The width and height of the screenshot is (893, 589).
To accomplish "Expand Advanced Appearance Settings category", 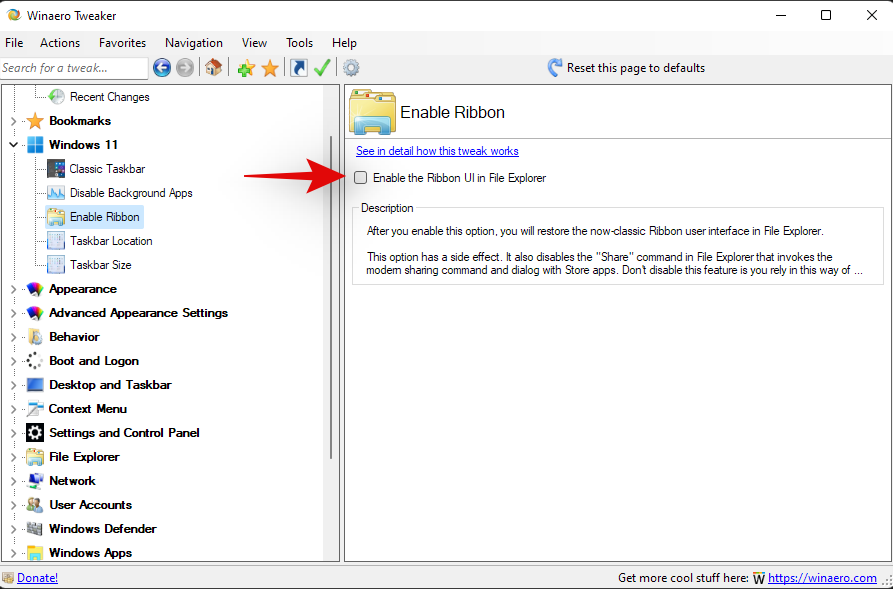I will tap(13, 313).
